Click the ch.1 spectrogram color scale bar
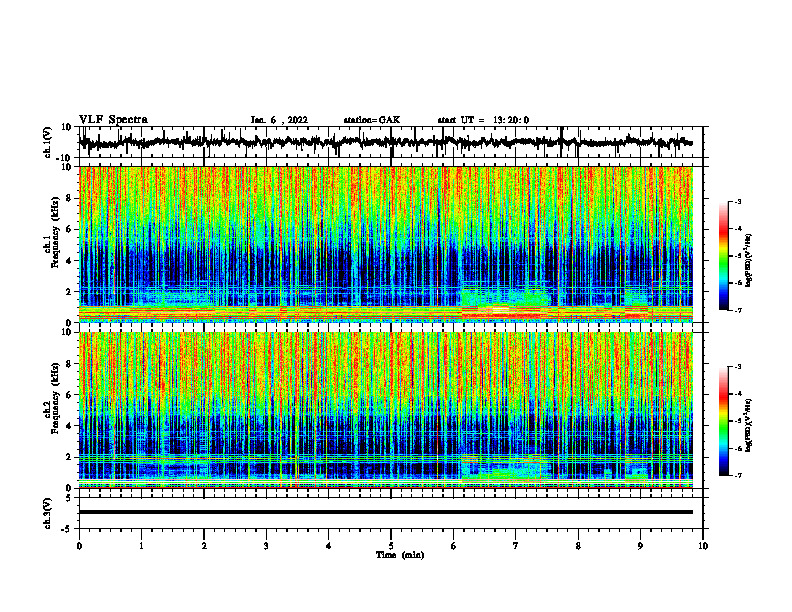 click(x=723, y=256)
